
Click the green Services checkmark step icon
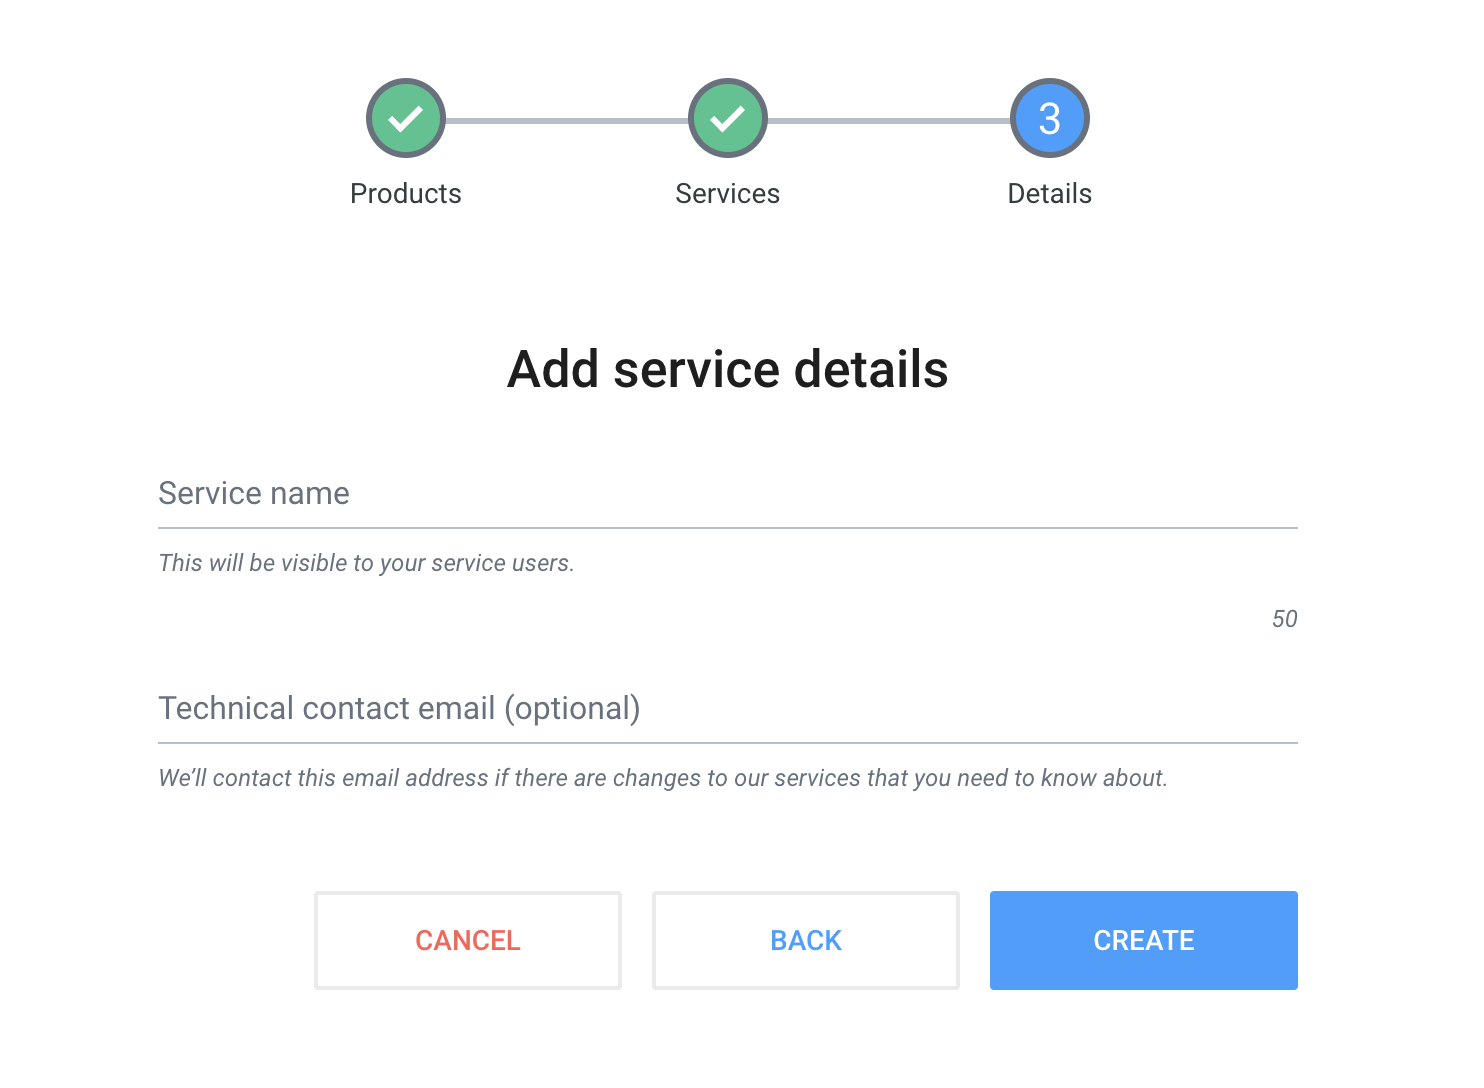(x=728, y=118)
